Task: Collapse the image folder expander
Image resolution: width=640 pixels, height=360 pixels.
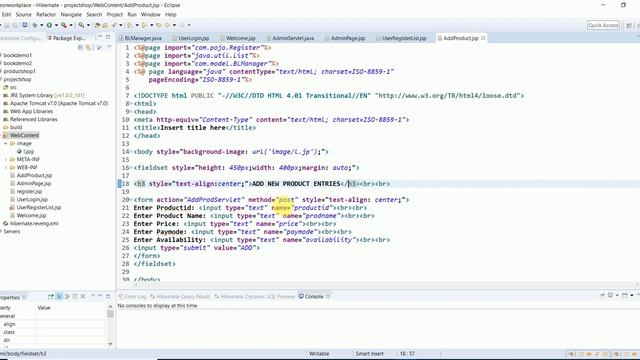Action: [6, 143]
